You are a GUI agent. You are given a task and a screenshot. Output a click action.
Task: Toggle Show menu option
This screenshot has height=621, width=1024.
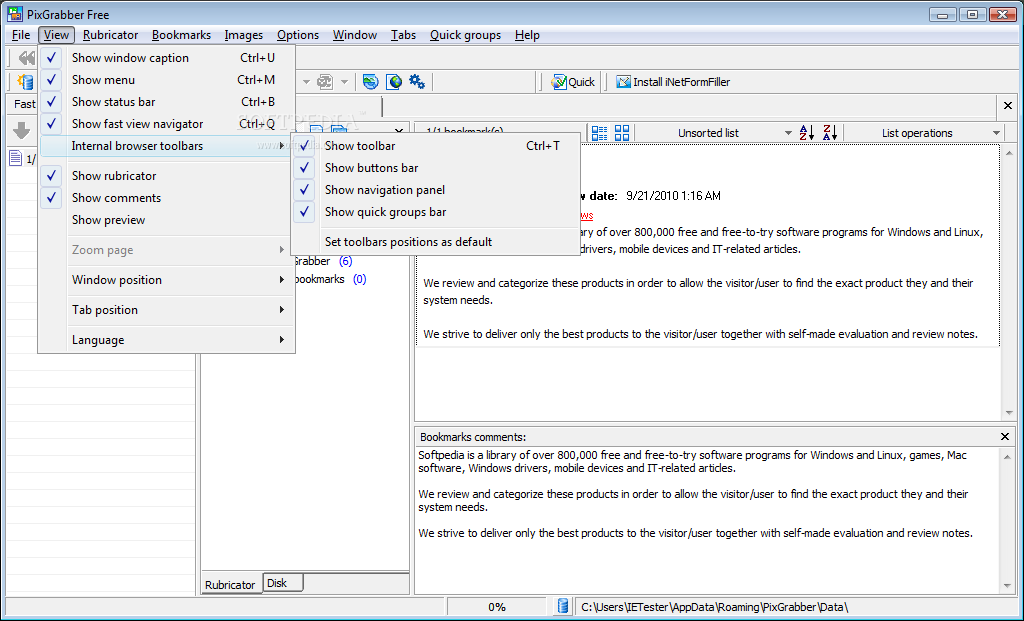click(x=167, y=80)
